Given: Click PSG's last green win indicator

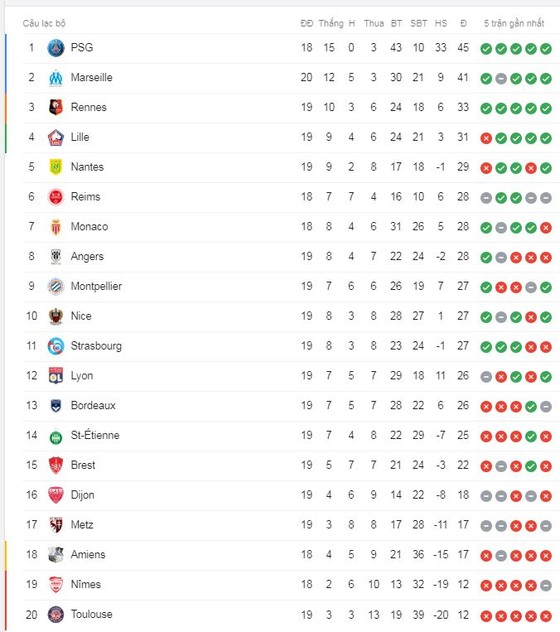Looking at the screenshot, I should point(546,49).
